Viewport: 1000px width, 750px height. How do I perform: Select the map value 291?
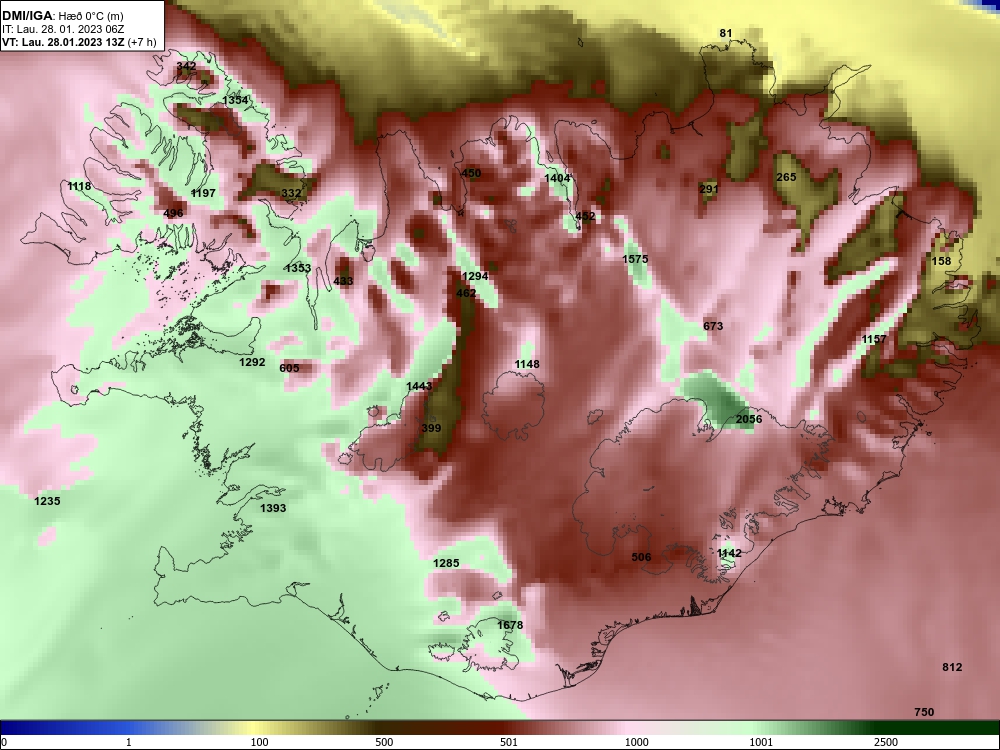709,189
